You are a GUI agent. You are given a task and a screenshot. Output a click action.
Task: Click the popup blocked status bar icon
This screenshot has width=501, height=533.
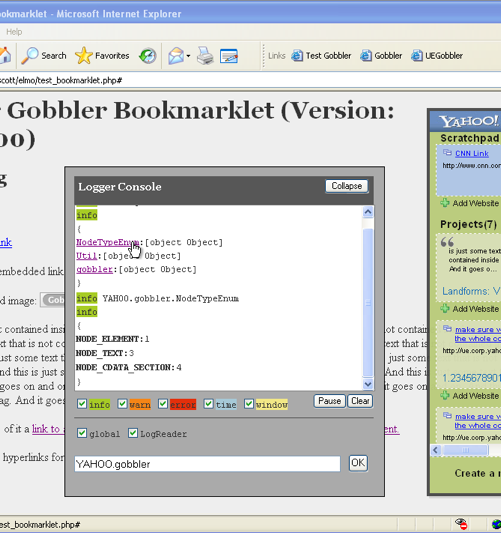point(462,523)
